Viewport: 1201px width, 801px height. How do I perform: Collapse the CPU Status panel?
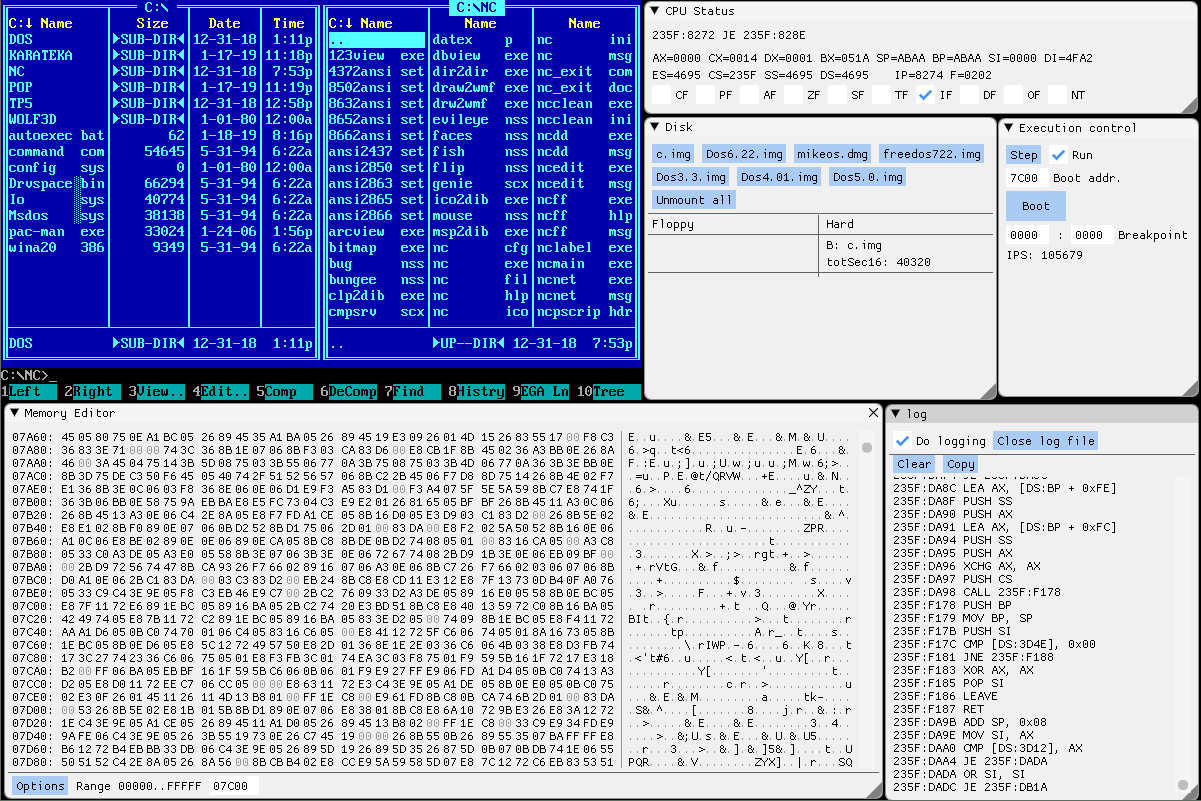coord(655,11)
